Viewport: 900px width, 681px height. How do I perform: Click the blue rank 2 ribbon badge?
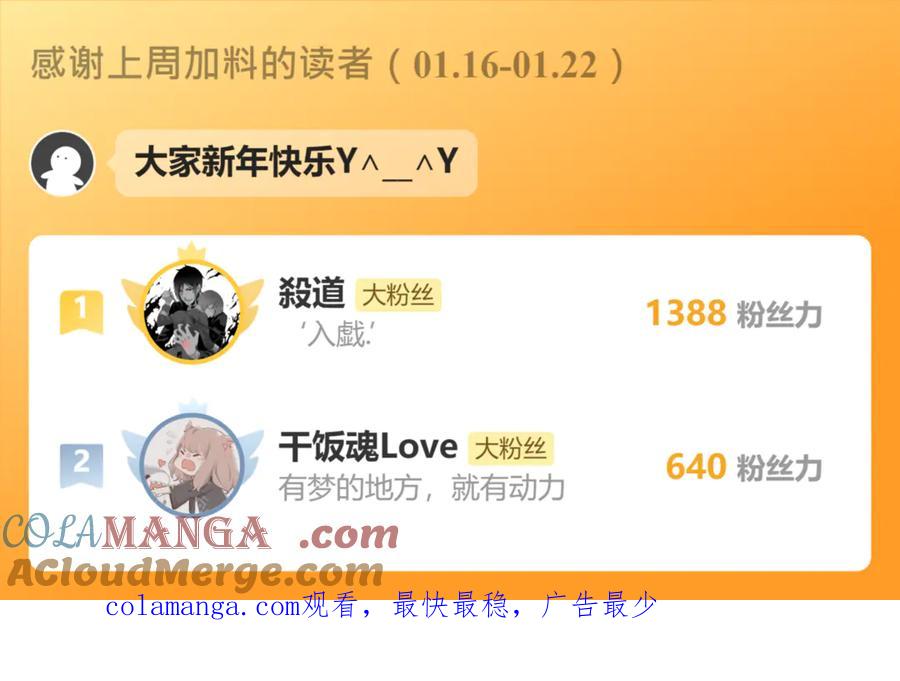[82, 465]
